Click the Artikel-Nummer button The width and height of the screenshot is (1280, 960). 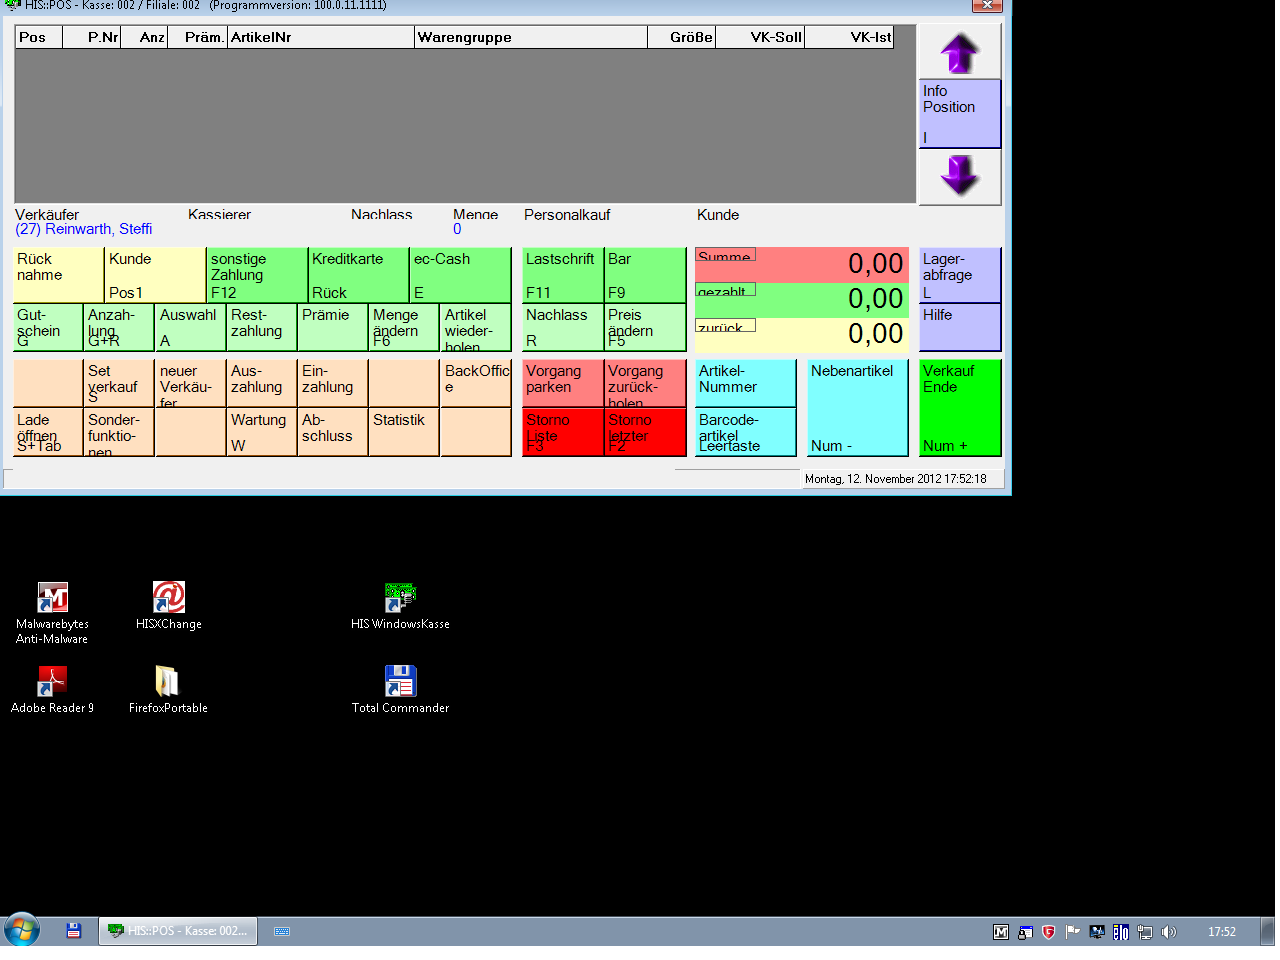click(x=745, y=383)
